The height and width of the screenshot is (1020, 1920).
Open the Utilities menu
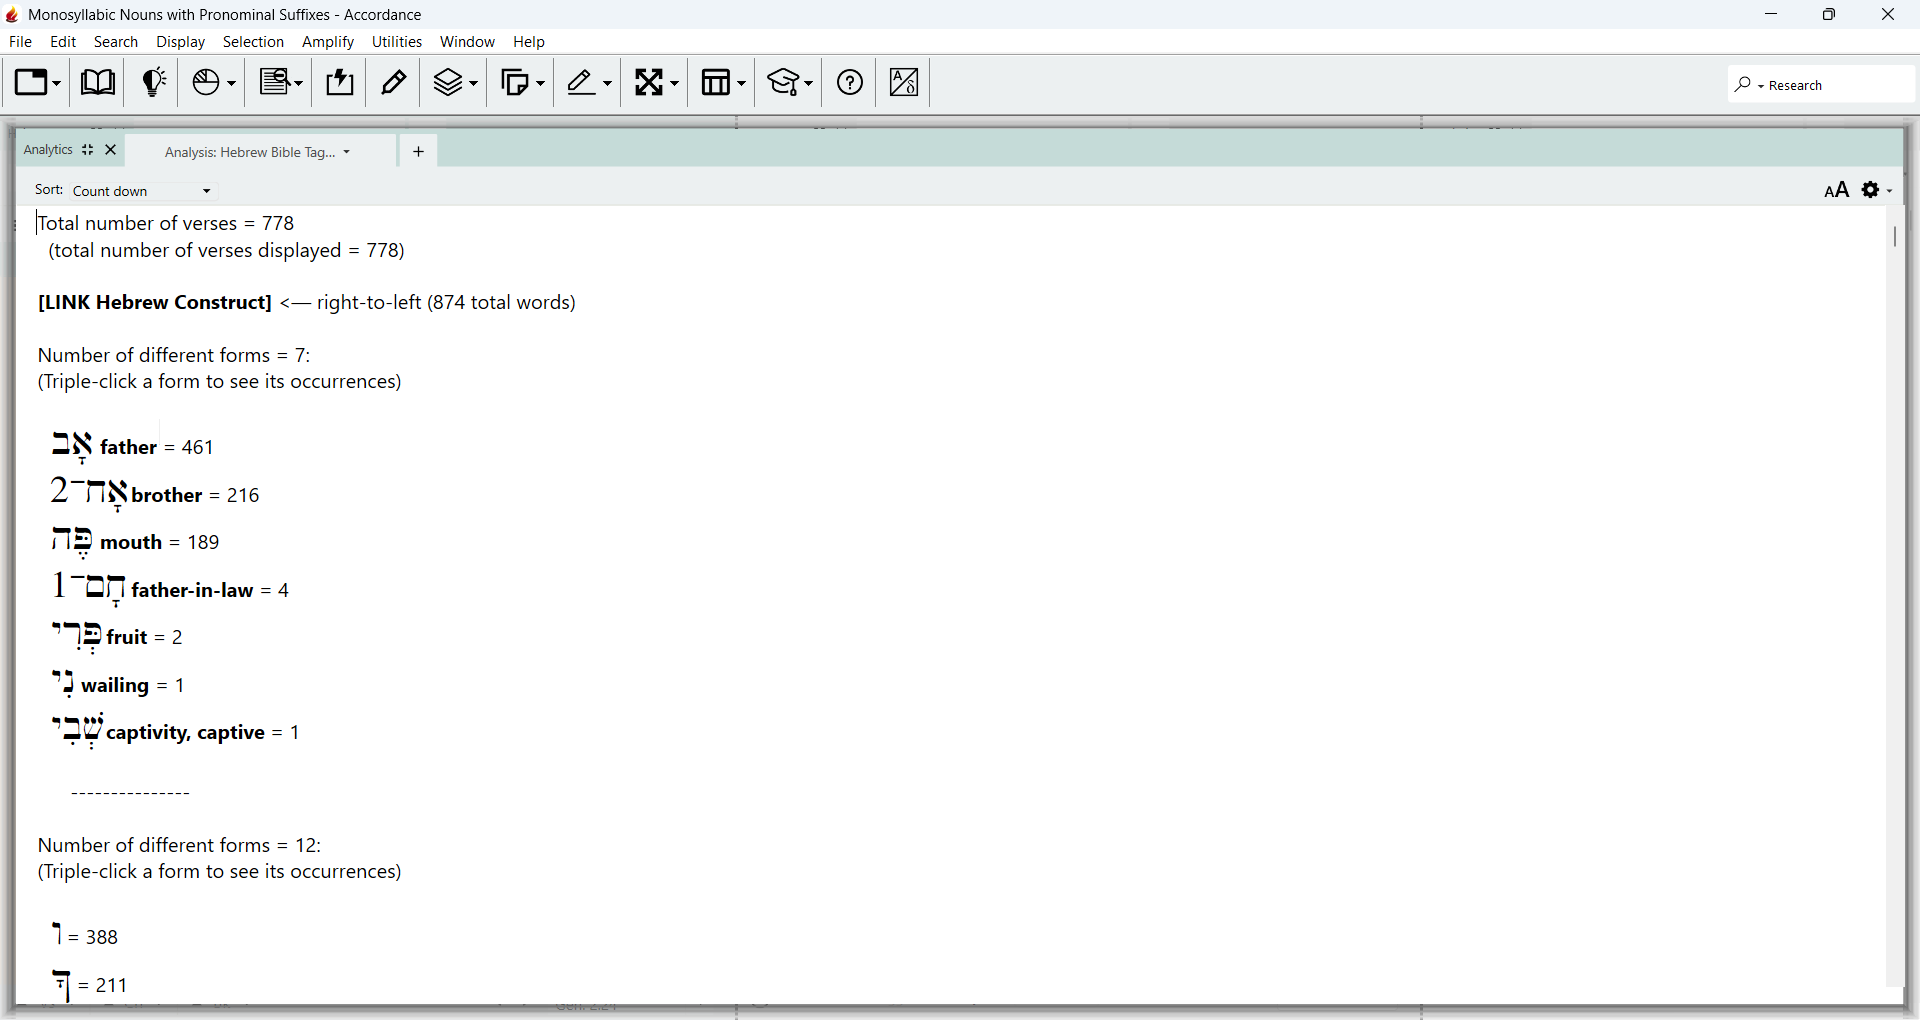point(397,42)
